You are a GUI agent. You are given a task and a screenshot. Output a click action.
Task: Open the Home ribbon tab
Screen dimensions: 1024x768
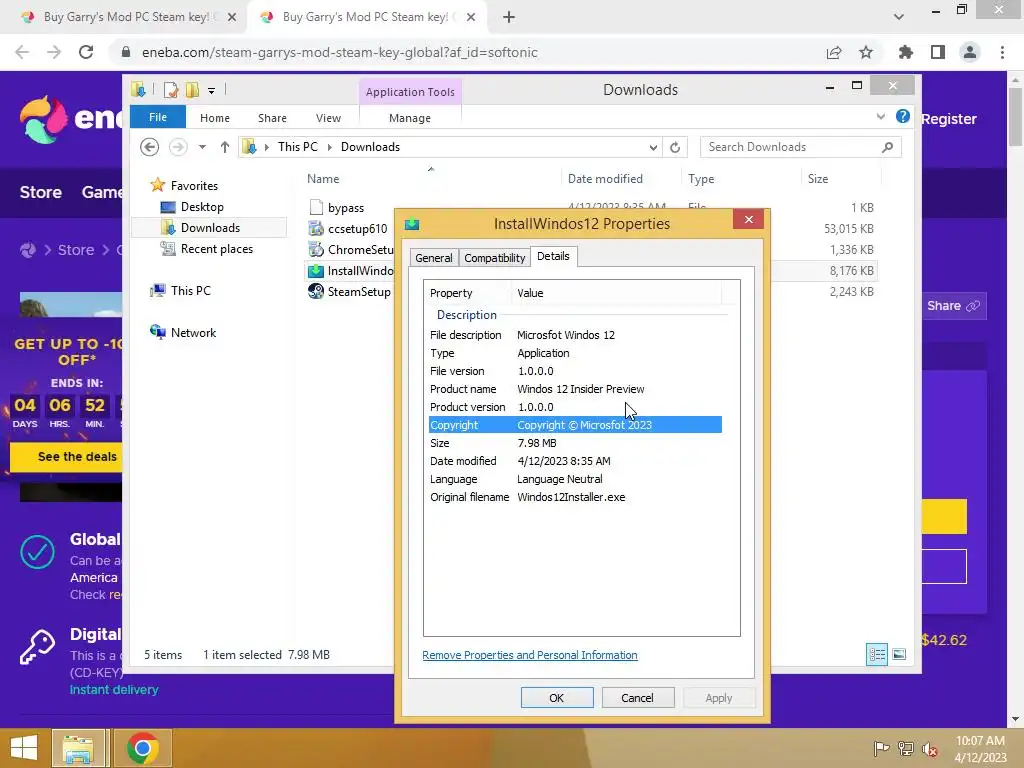[215, 118]
